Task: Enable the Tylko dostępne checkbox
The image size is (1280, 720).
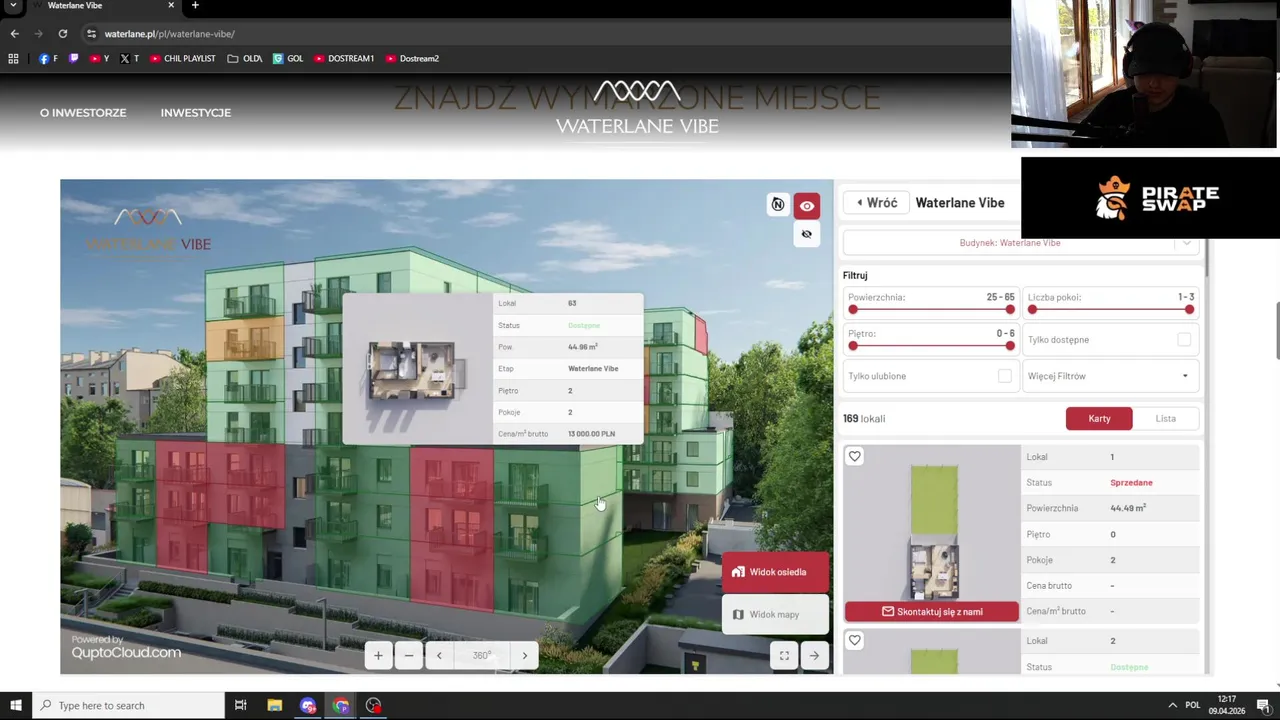Action: tap(1184, 340)
